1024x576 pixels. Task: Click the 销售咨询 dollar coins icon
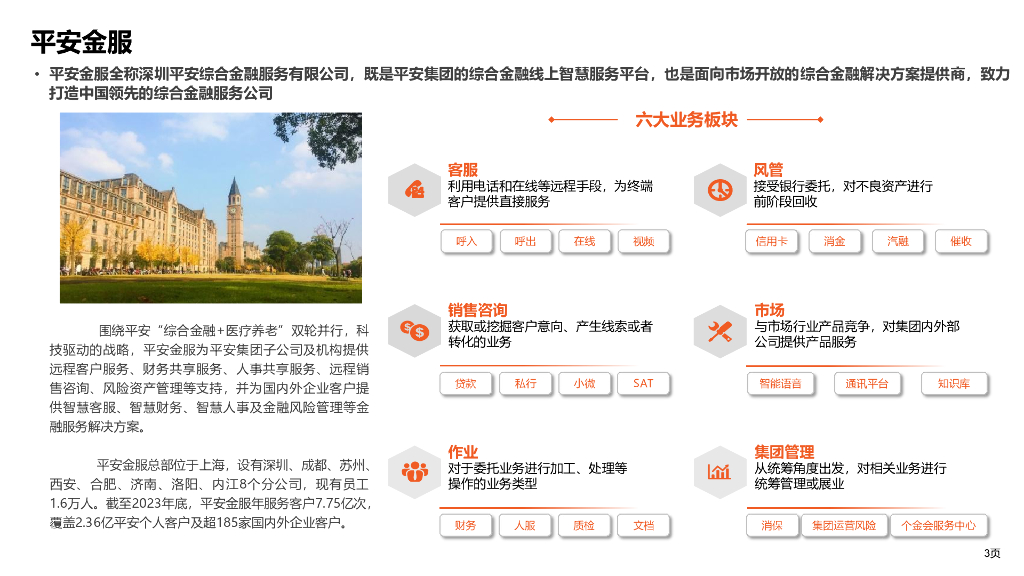point(415,331)
